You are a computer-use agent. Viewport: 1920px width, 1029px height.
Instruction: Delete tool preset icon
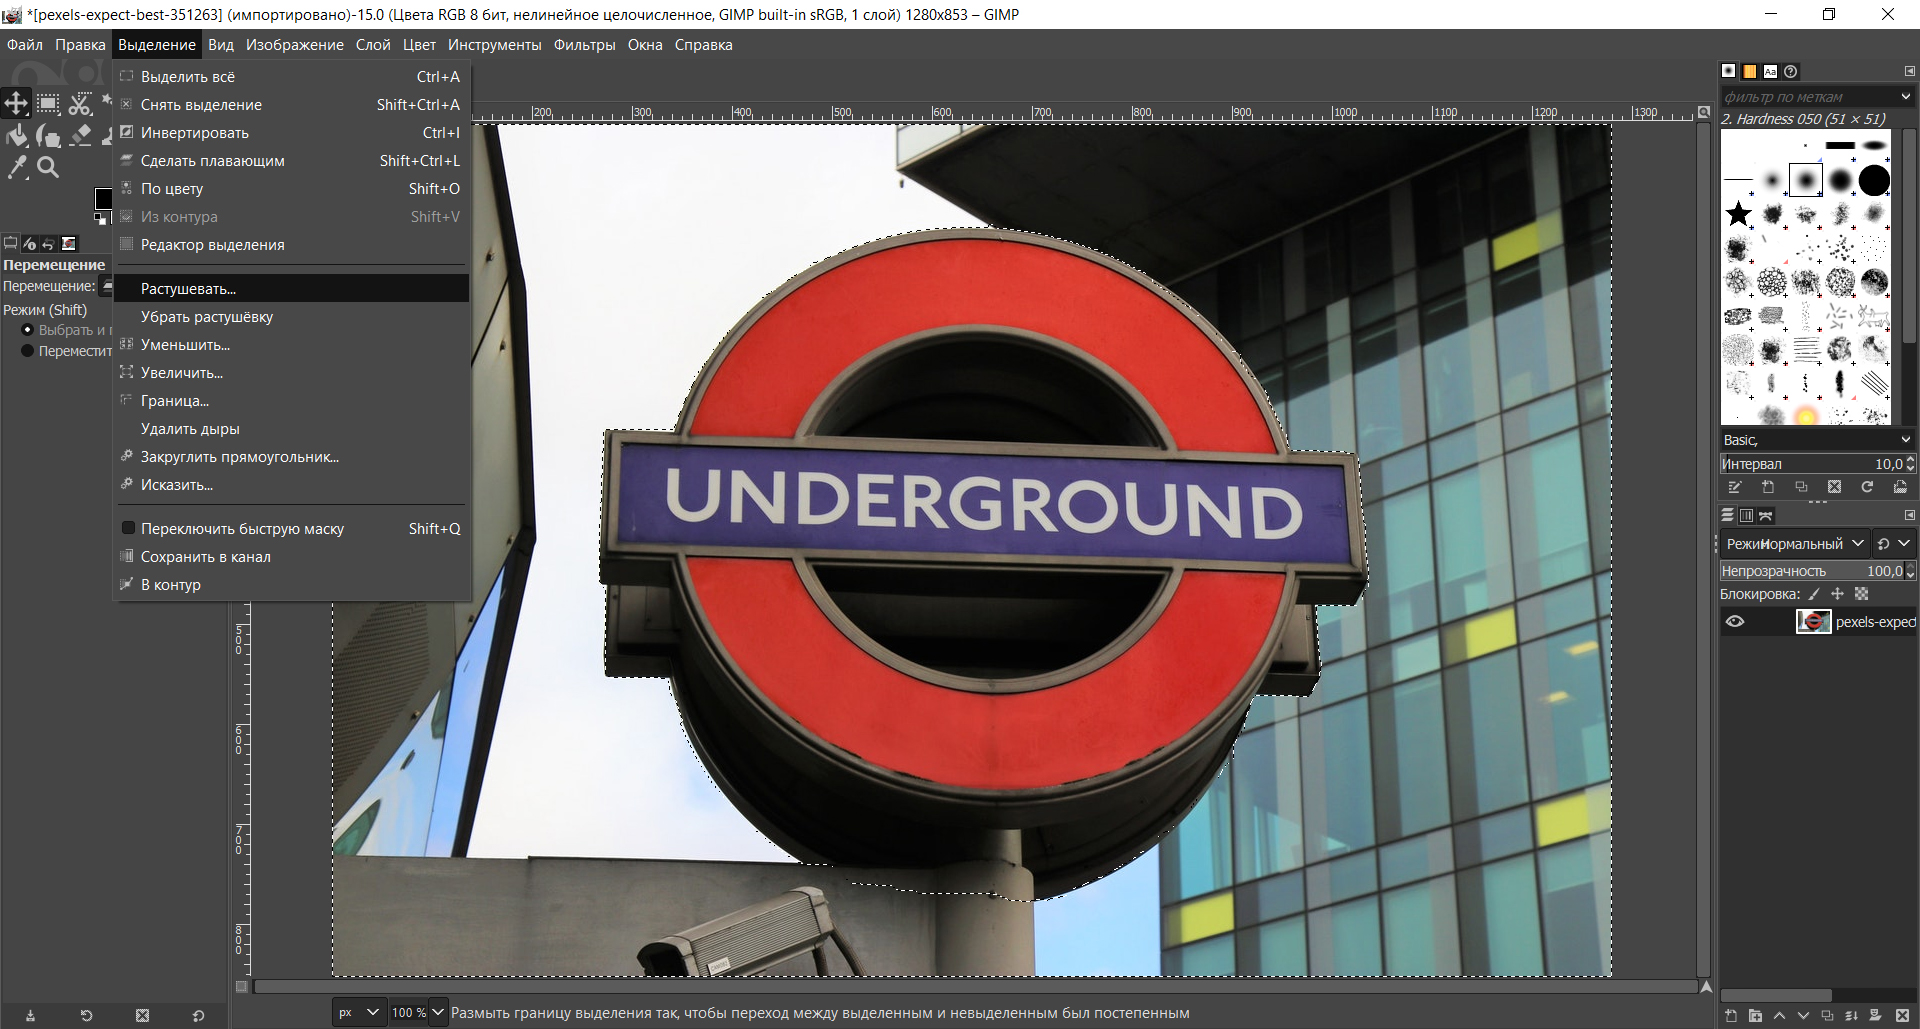(x=142, y=1015)
